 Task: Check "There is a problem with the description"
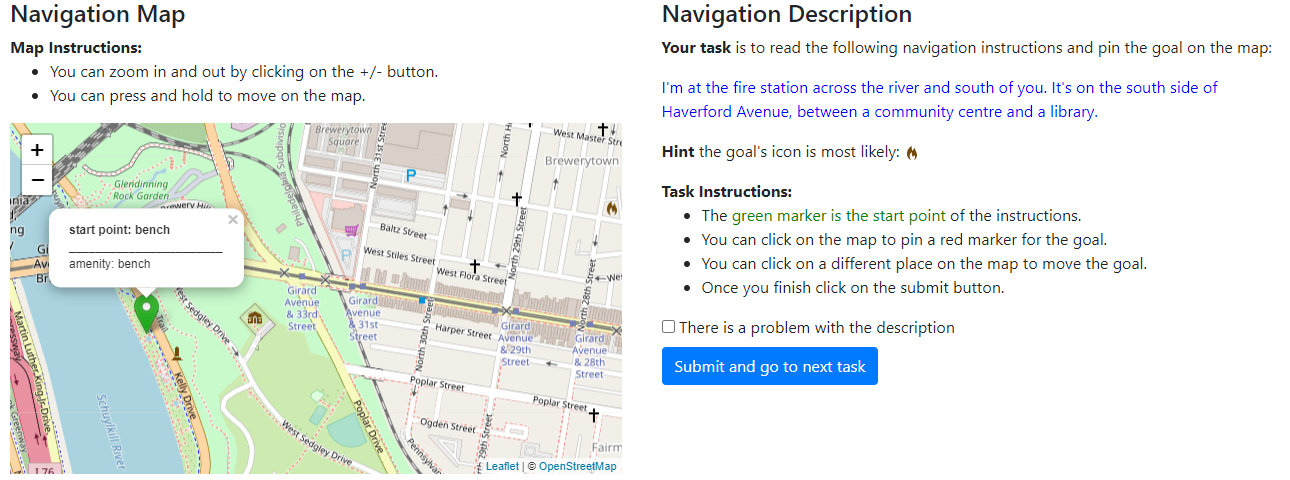coord(668,327)
